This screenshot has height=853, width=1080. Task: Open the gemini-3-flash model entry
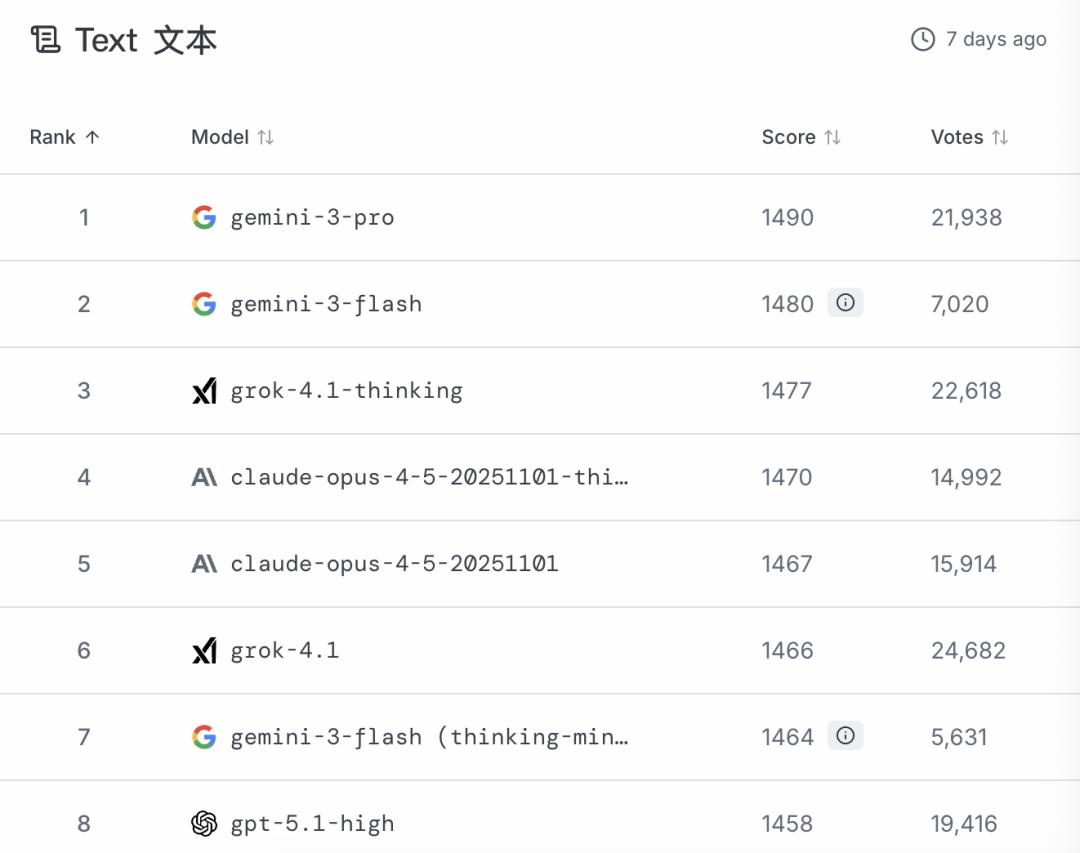click(326, 304)
